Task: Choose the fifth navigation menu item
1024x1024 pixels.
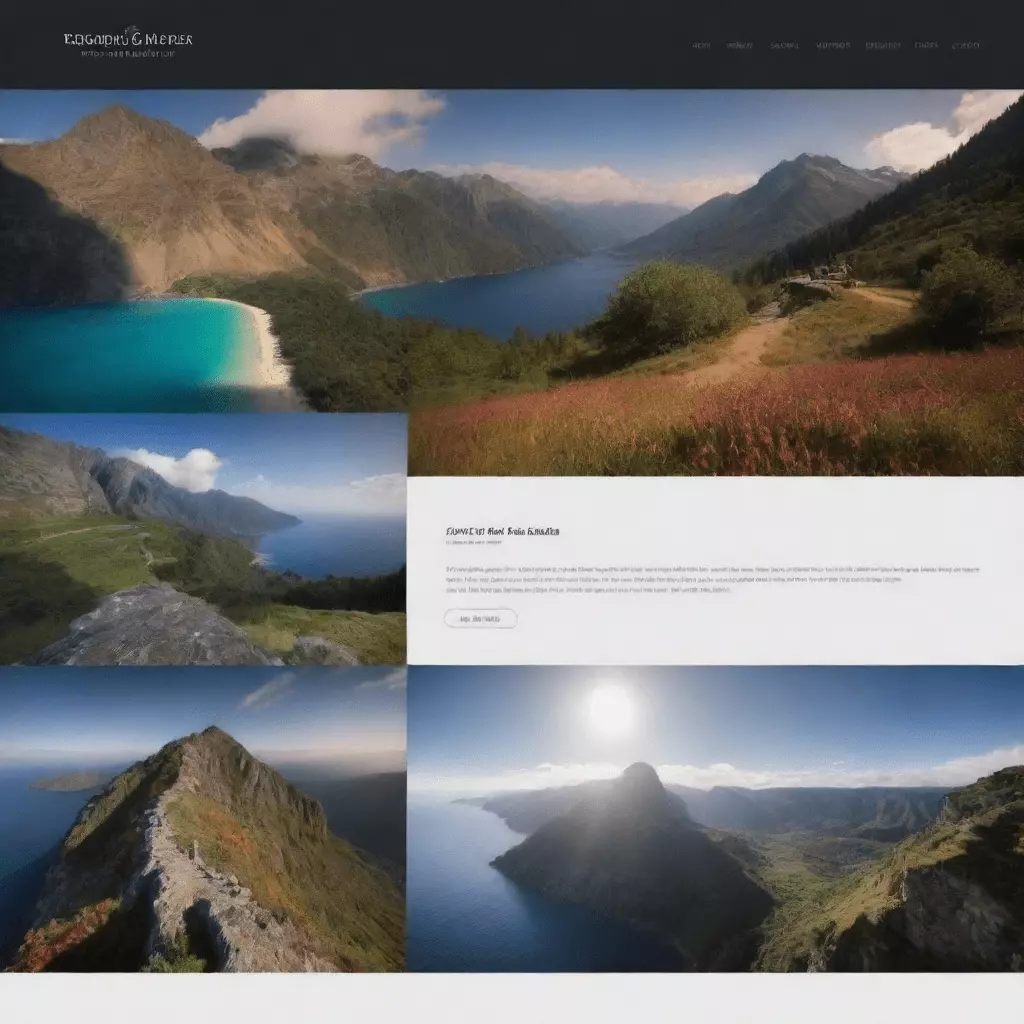Action: coord(883,45)
